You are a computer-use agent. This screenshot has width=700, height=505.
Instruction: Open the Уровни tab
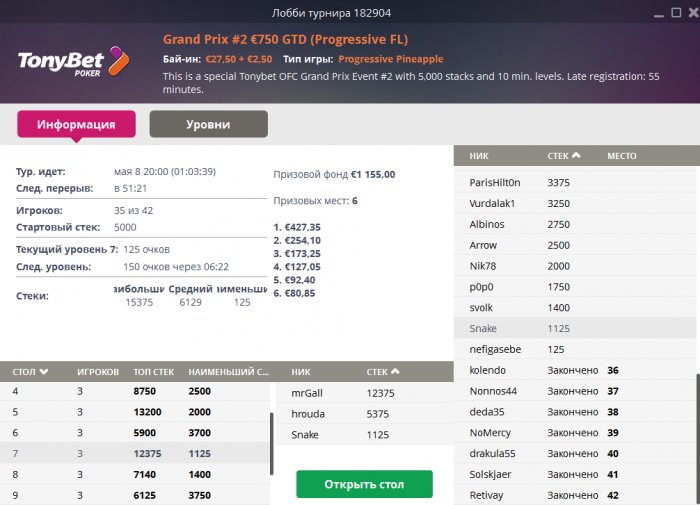coord(208,125)
